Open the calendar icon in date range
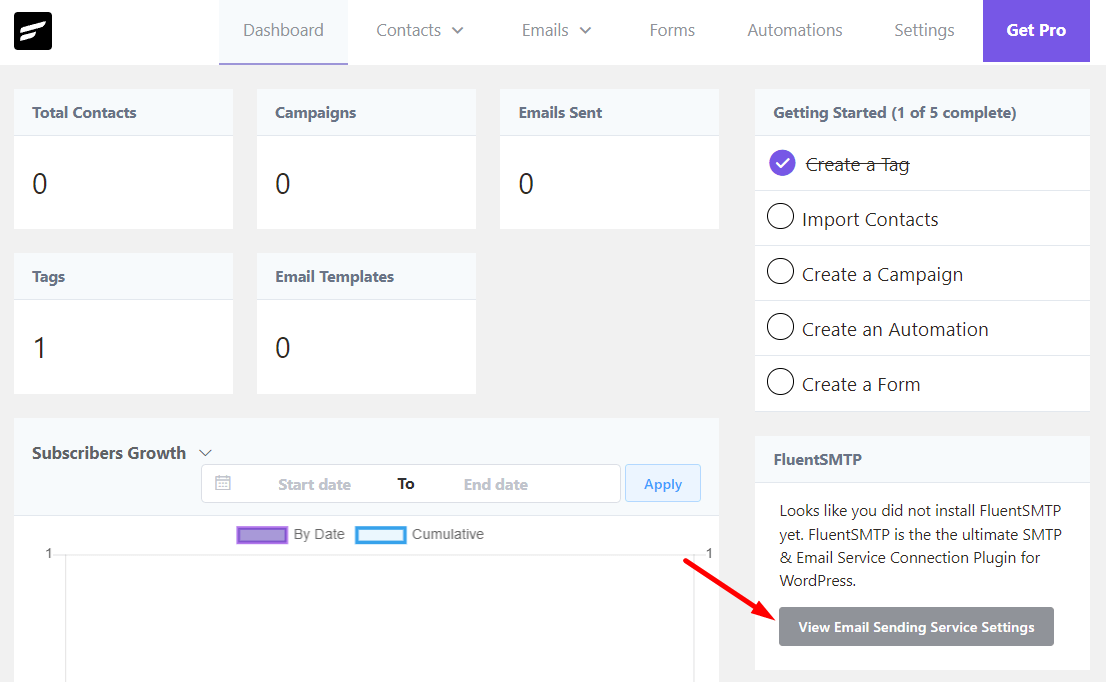This screenshot has height=682, width=1106. (223, 483)
